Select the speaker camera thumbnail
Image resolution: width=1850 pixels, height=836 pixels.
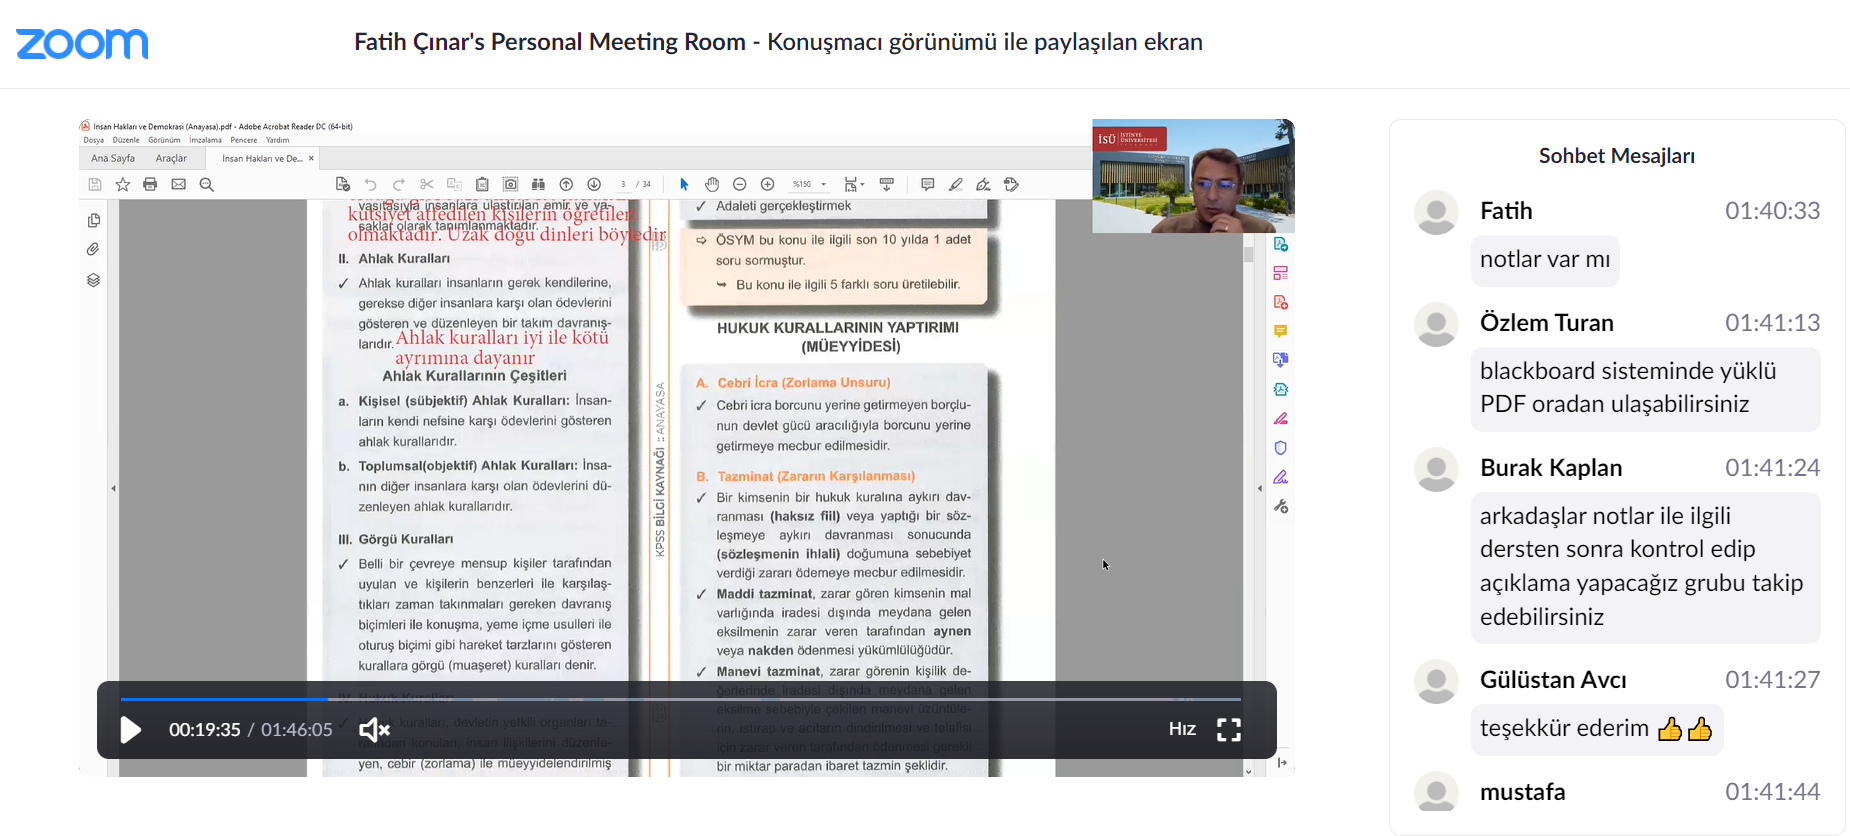[1193, 177]
